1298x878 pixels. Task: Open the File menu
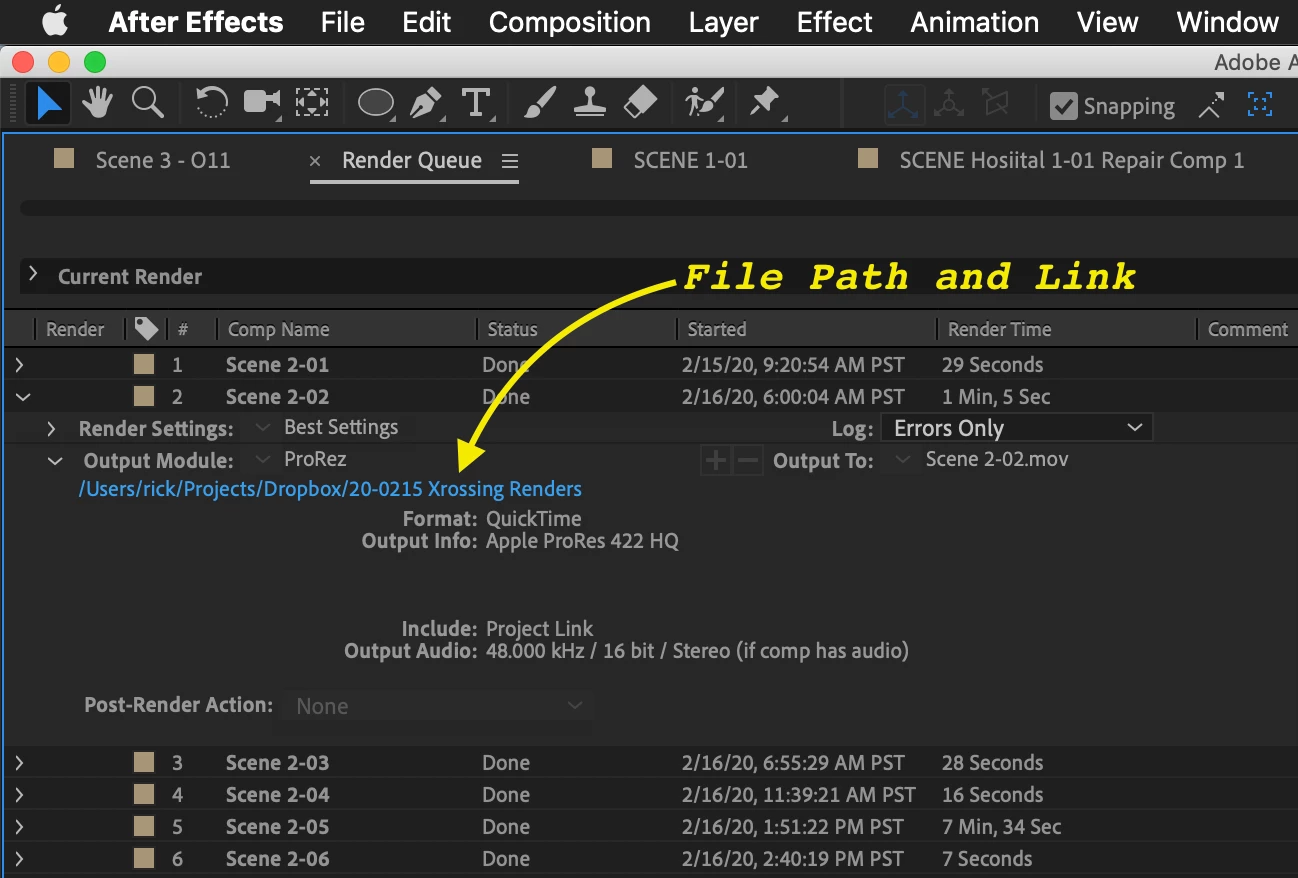343,22
